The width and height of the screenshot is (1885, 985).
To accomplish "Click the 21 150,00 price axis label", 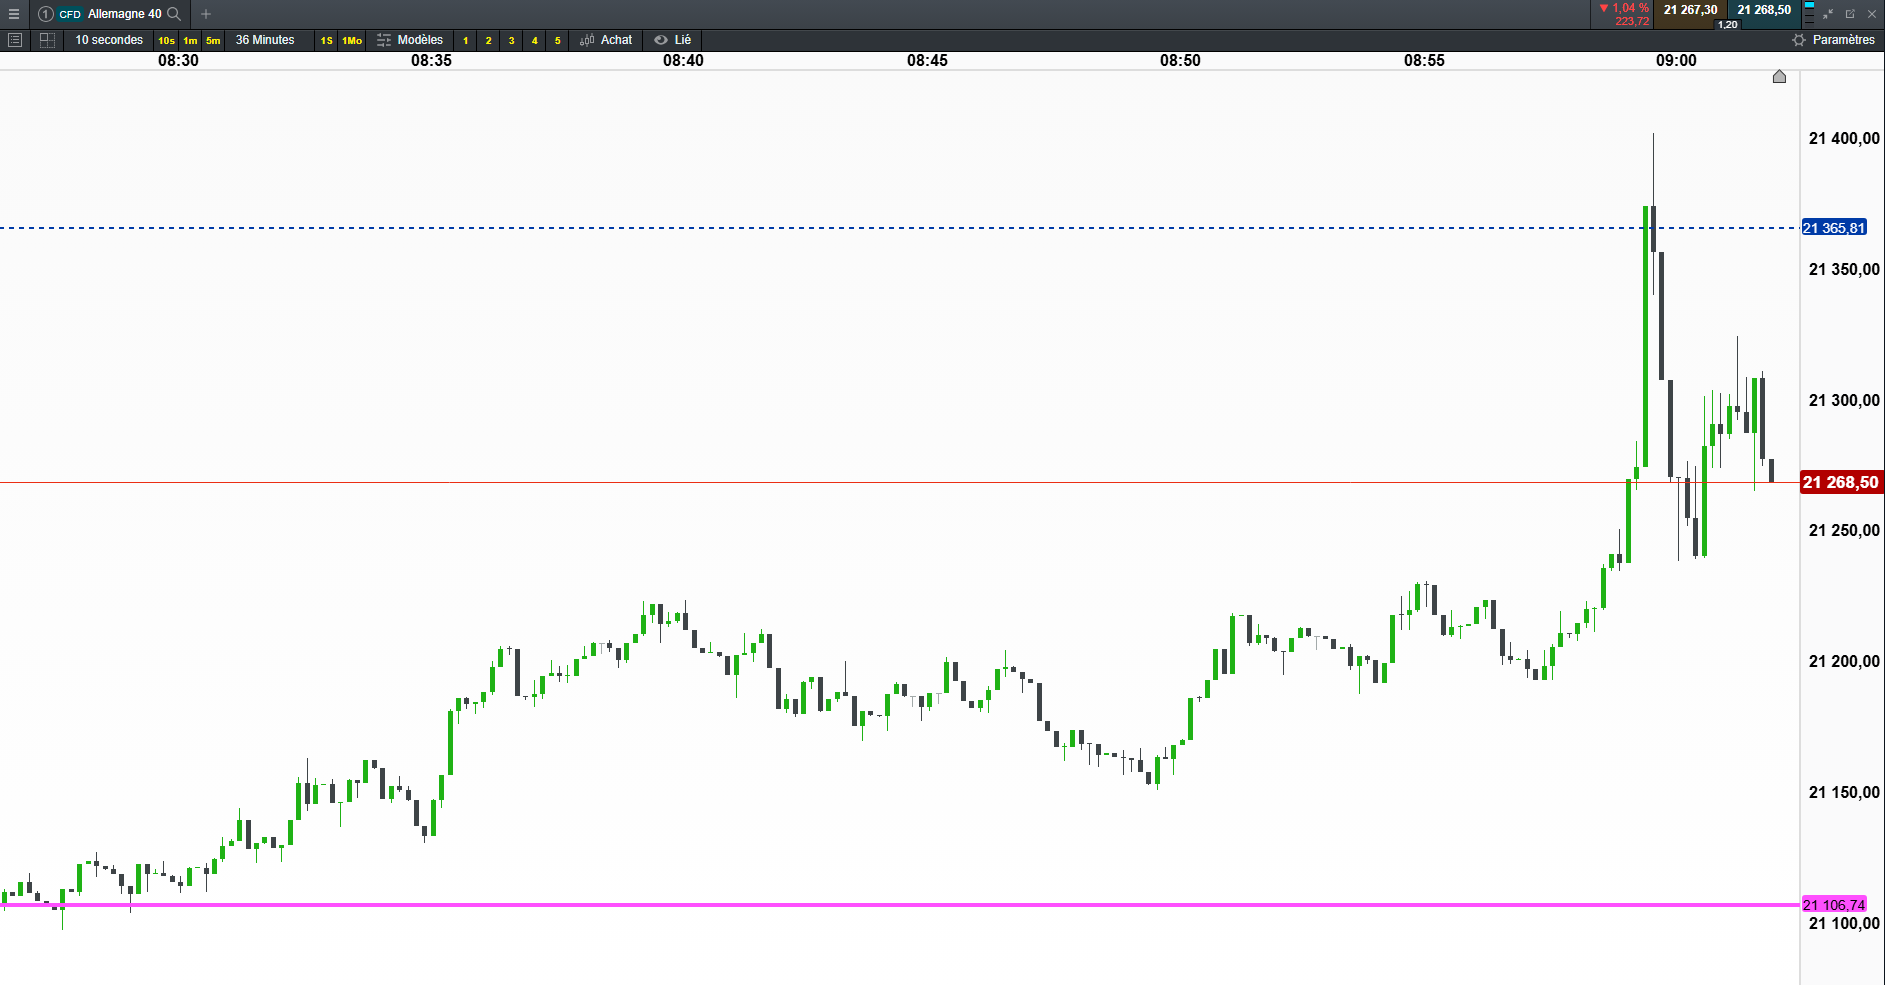I will [x=1844, y=792].
